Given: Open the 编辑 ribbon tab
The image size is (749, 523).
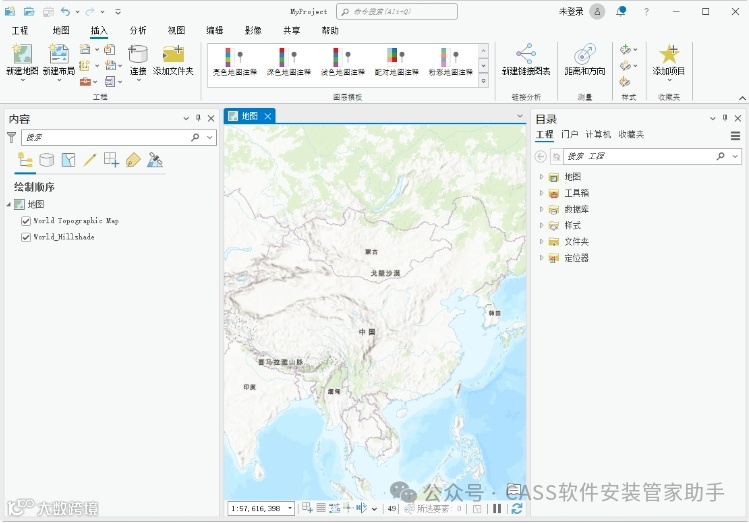Looking at the screenshot, I should coord(215,31).
